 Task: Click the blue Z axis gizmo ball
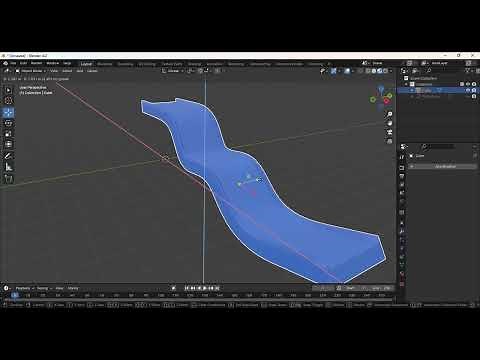[x=381, y=89]
